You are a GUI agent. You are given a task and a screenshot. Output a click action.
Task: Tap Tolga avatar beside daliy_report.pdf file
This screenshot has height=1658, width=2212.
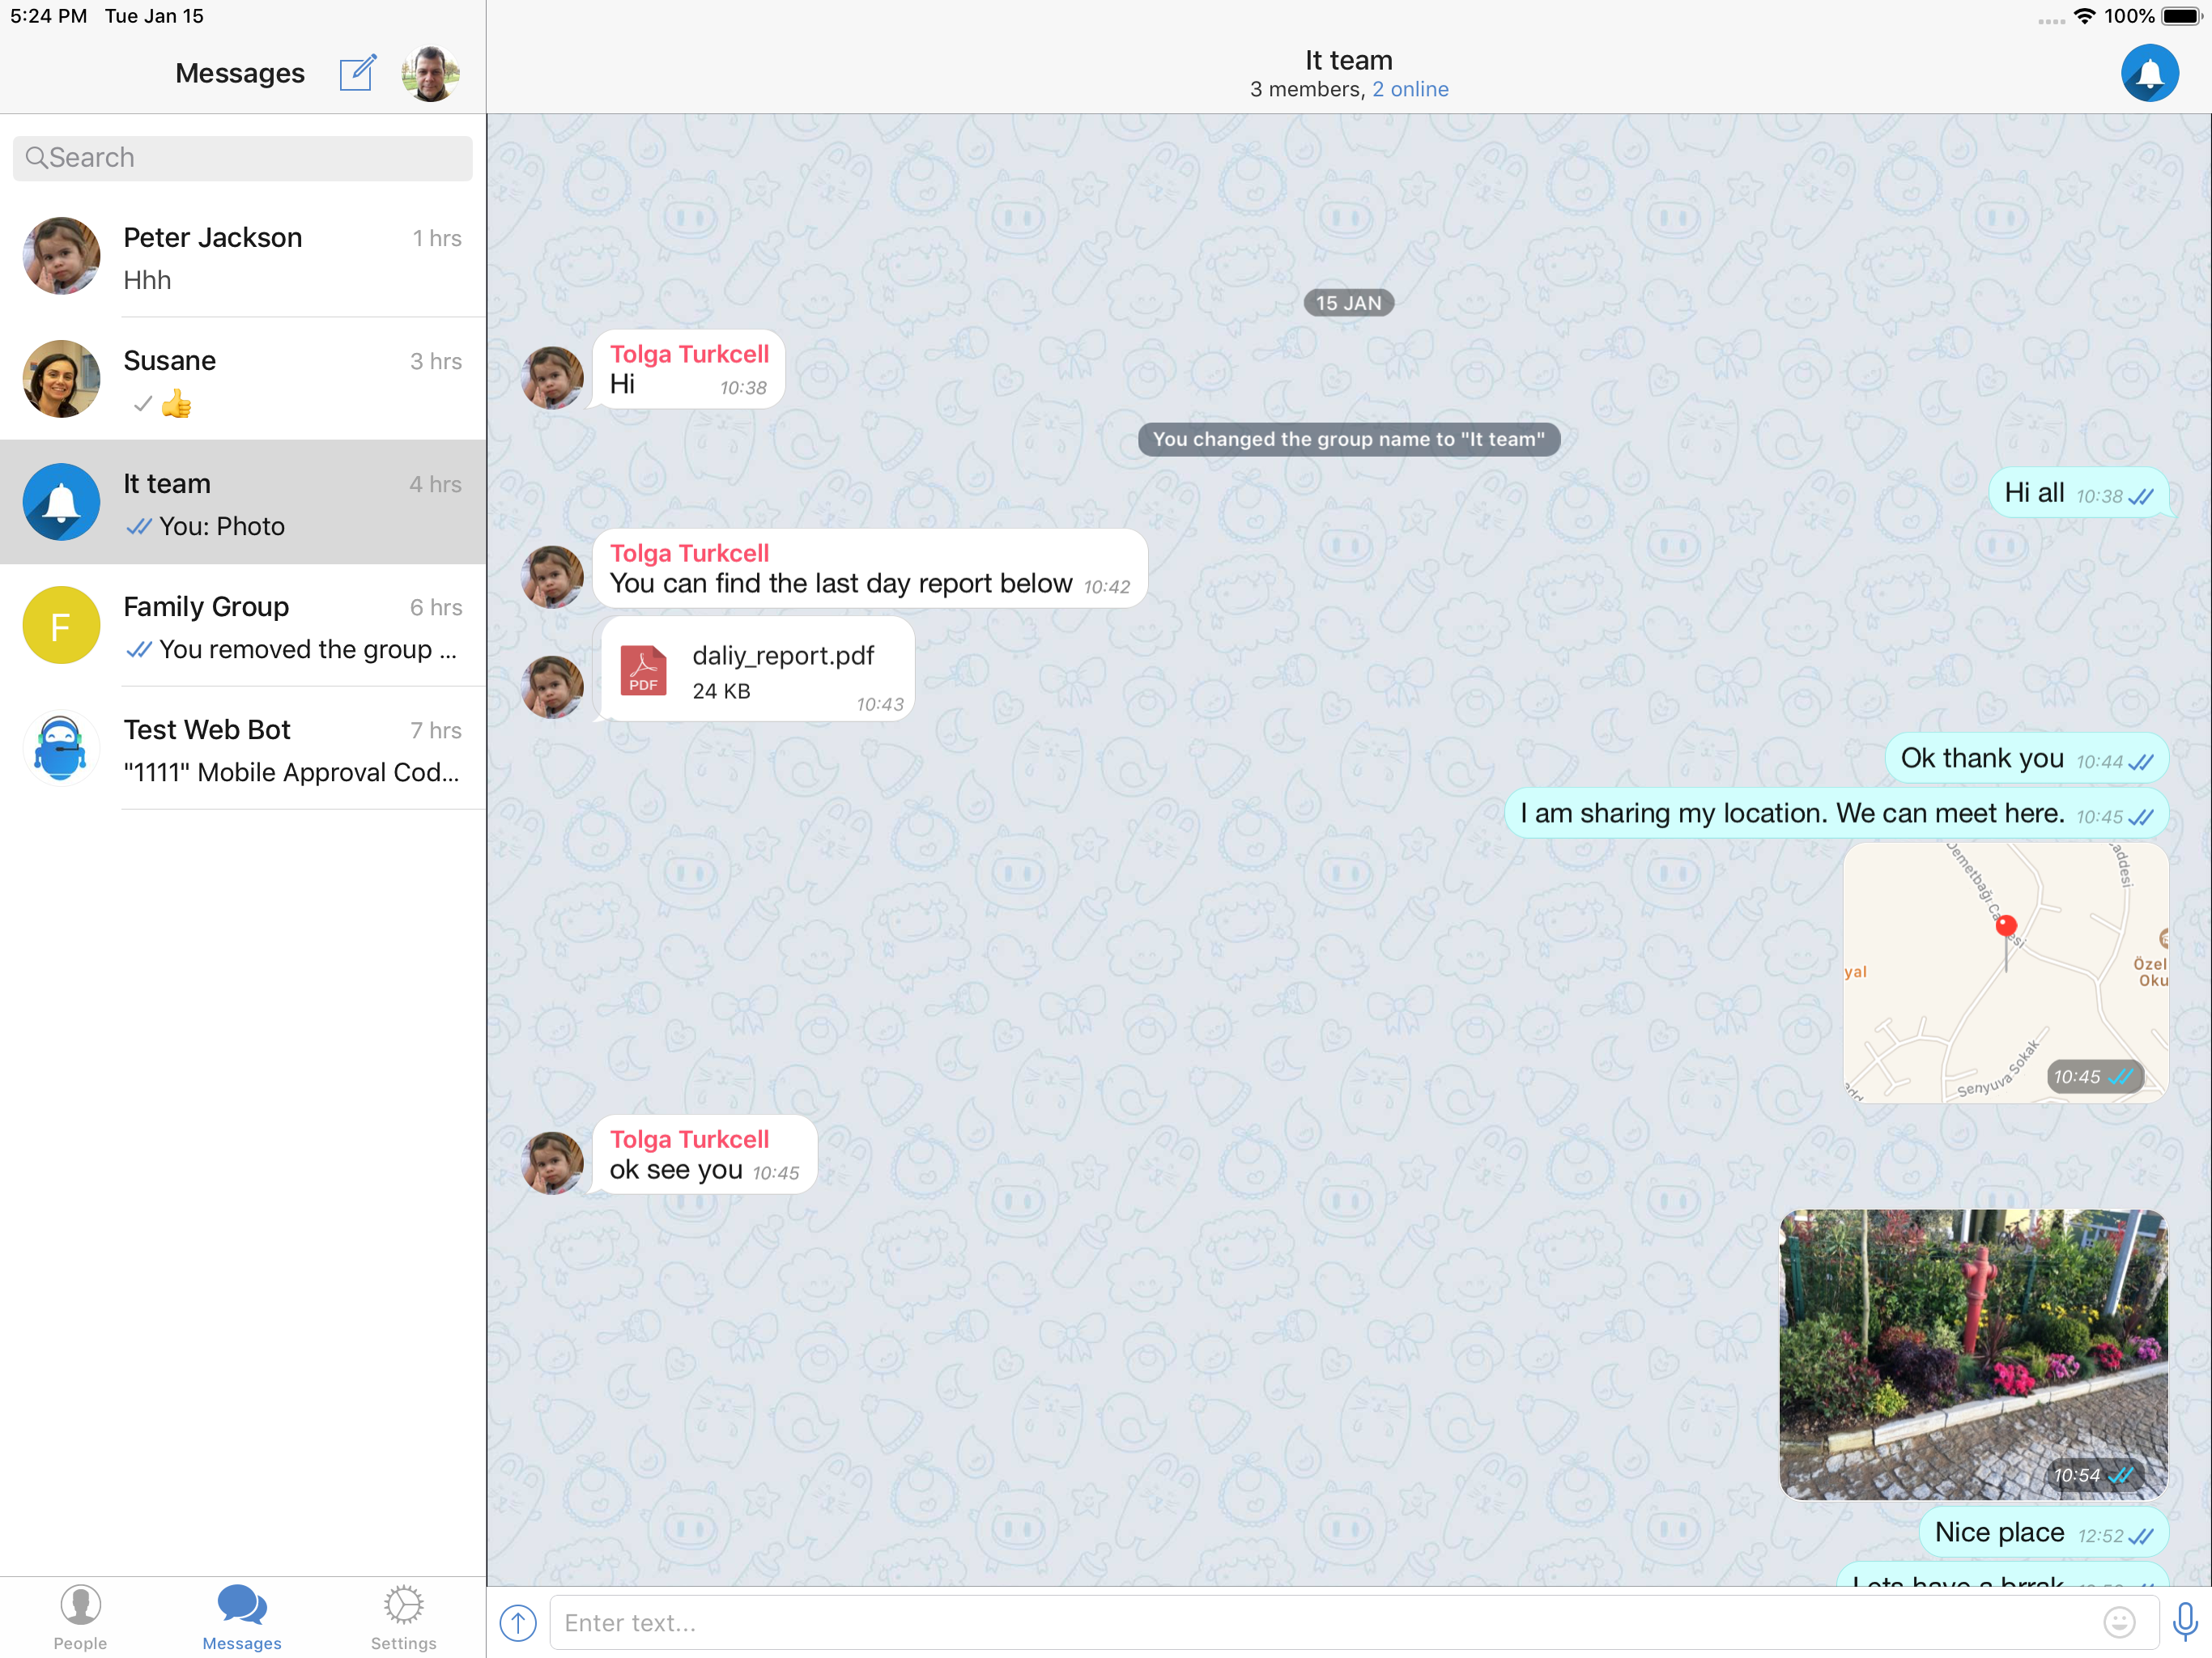click(x=552, y=687)
